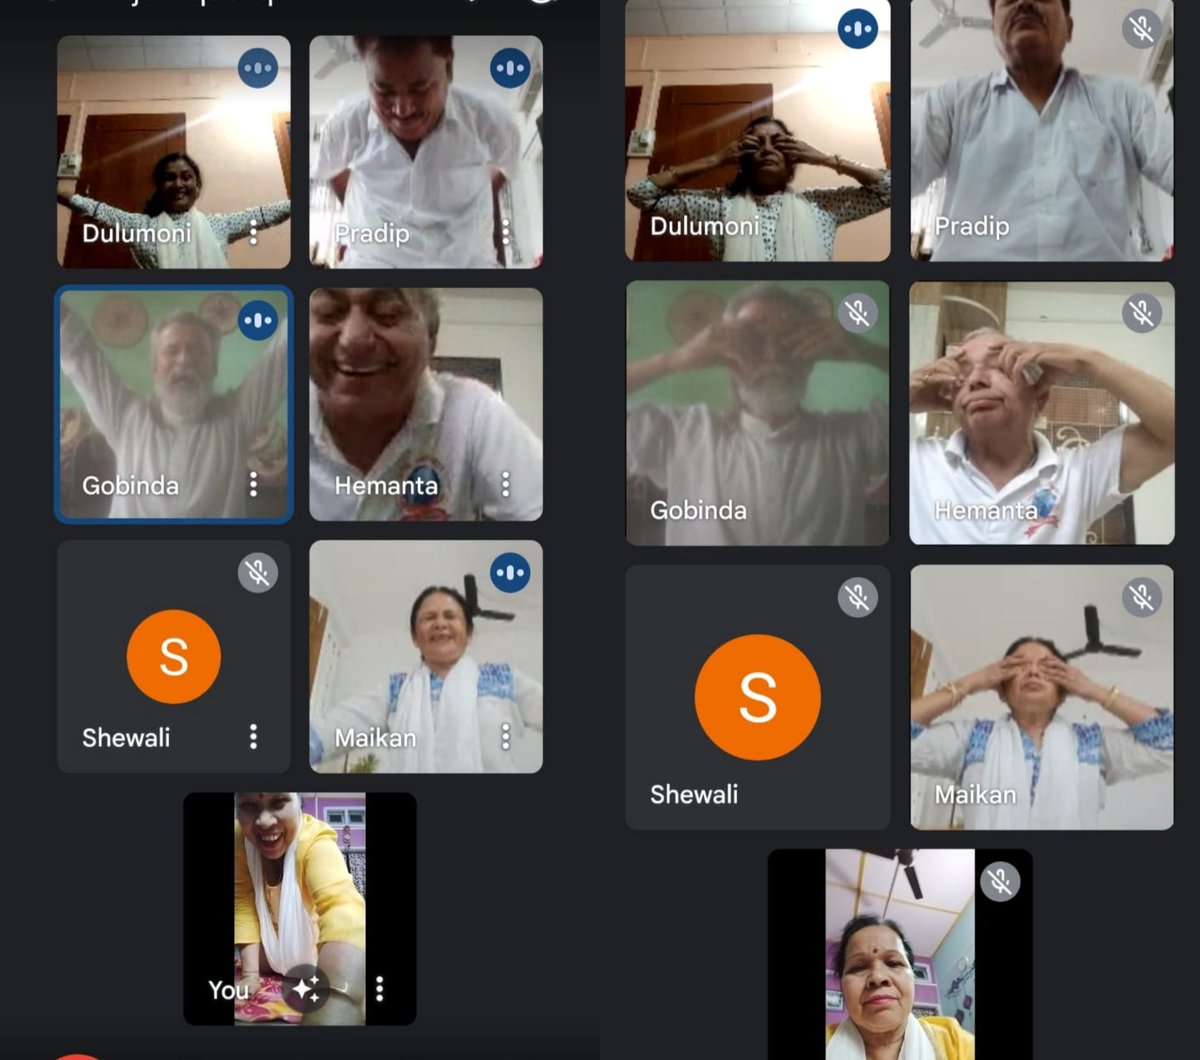Select Maikan's video tile in the left screenshot
This screenshot has width=1200, height=1060.
426,657
